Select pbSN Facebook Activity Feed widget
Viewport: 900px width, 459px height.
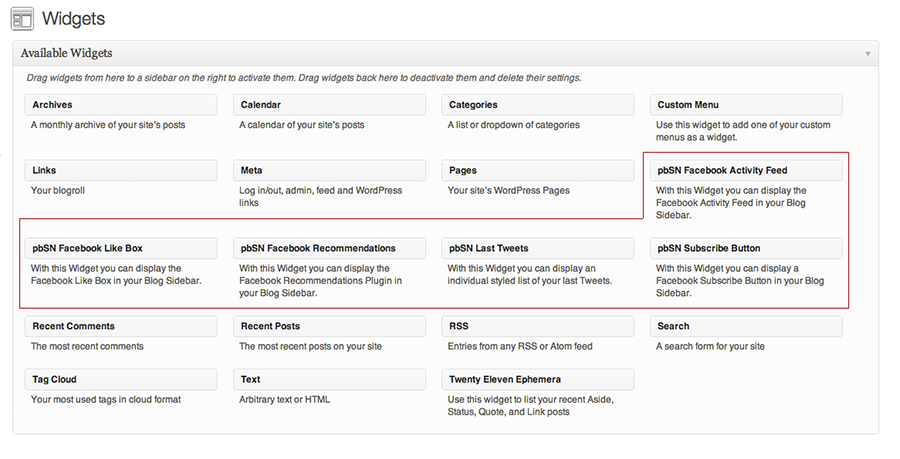746,171
